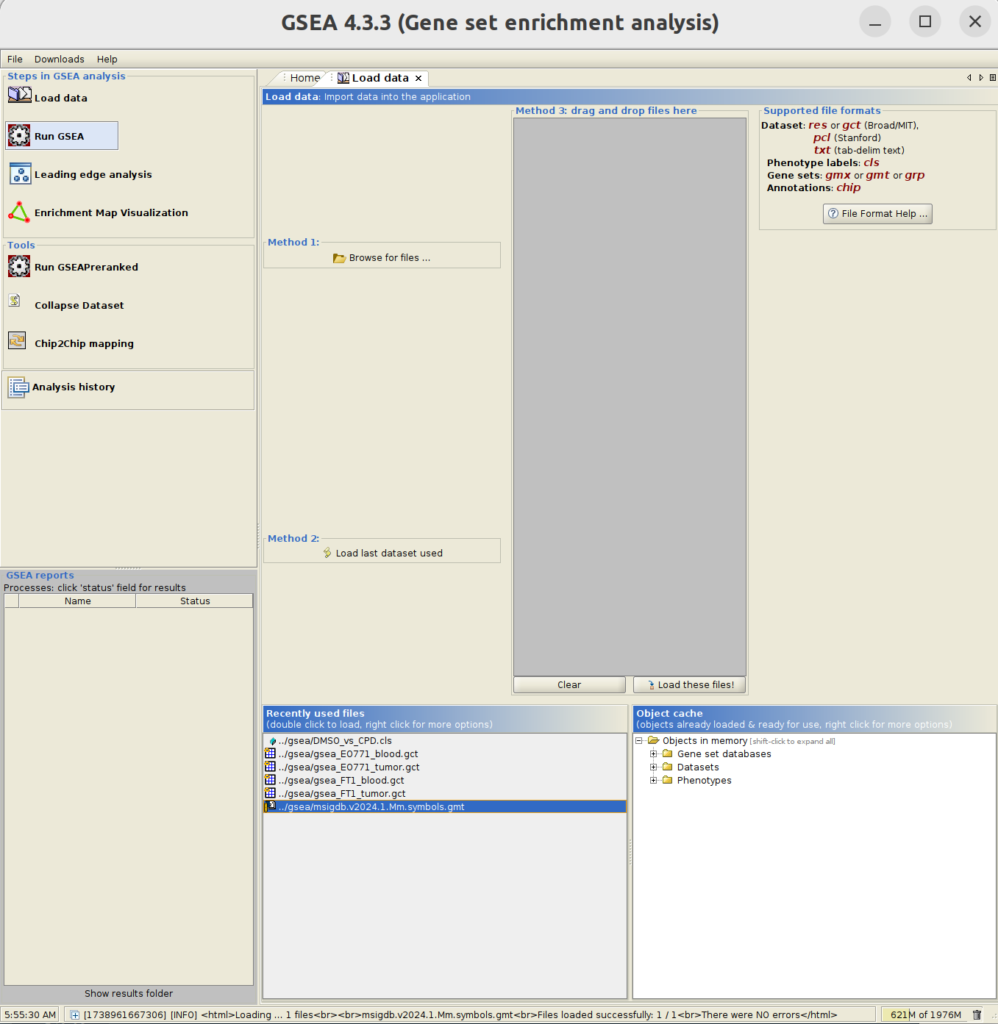Viewport: 998px width, 1024px height.
Task: Click the Collapse Dataset icon
Action: tap(15, 300)
